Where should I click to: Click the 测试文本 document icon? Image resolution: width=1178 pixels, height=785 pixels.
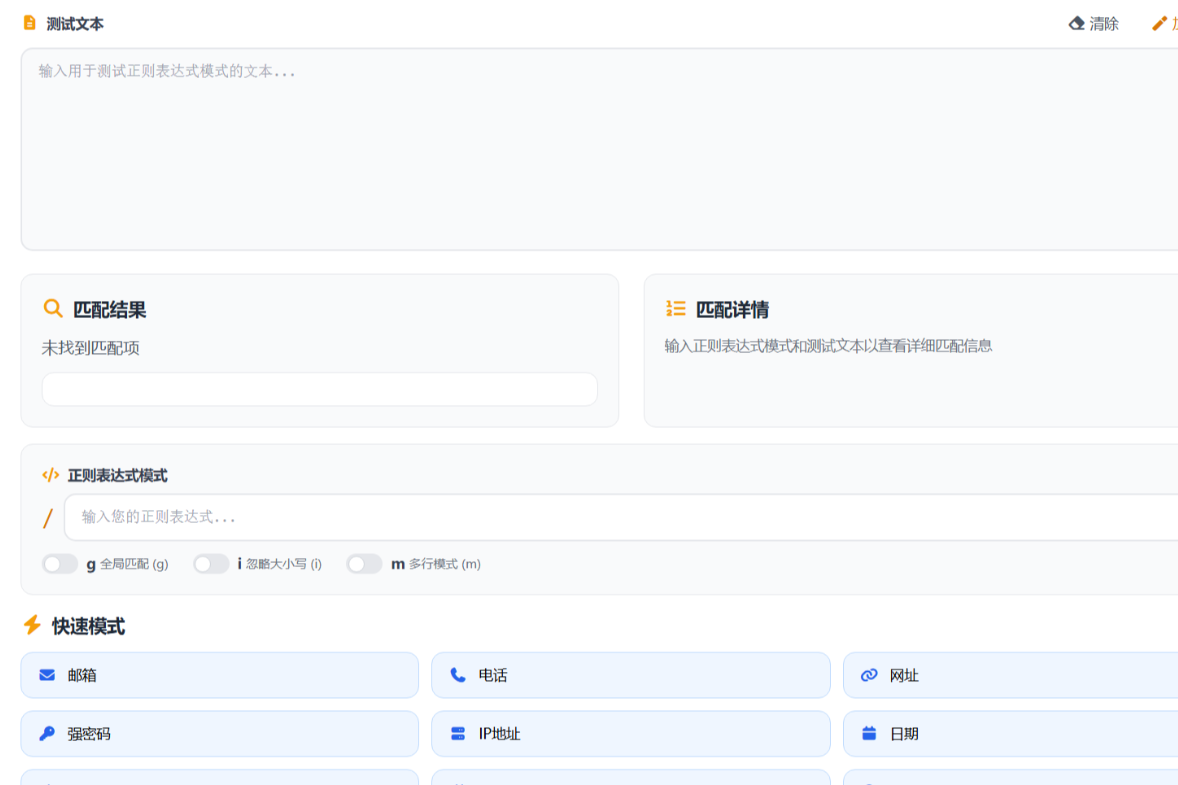tap(29, 23)
